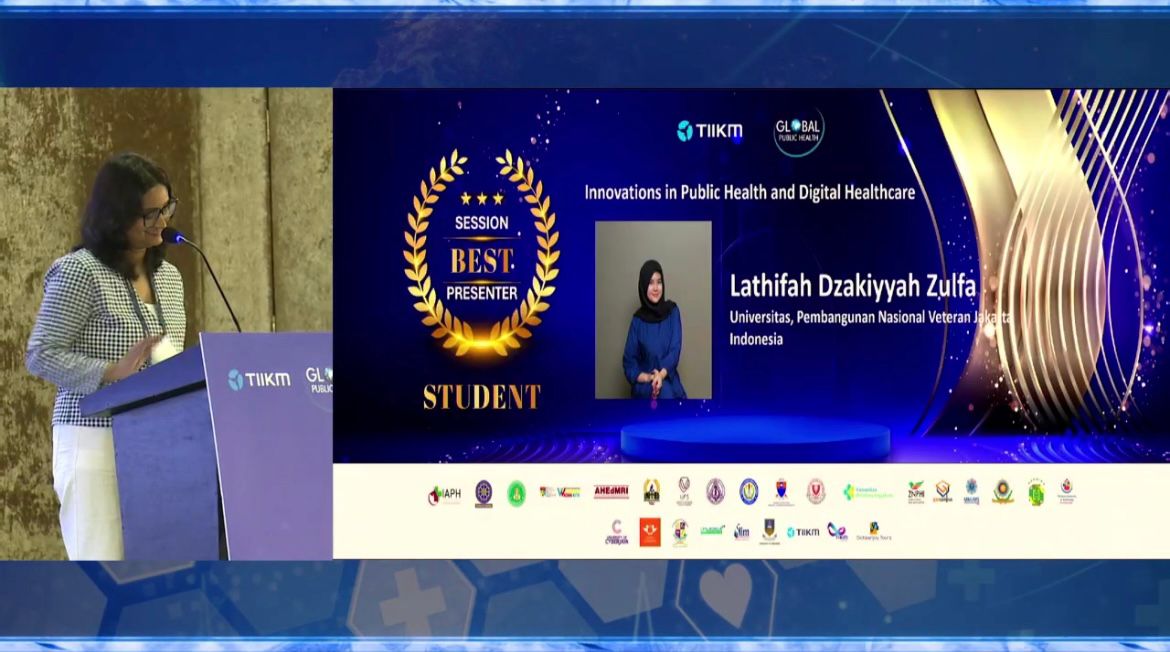Click the Global Public Health logo on the slide
The width and height of the screenshot is (1170, 652).
point(799,131)
